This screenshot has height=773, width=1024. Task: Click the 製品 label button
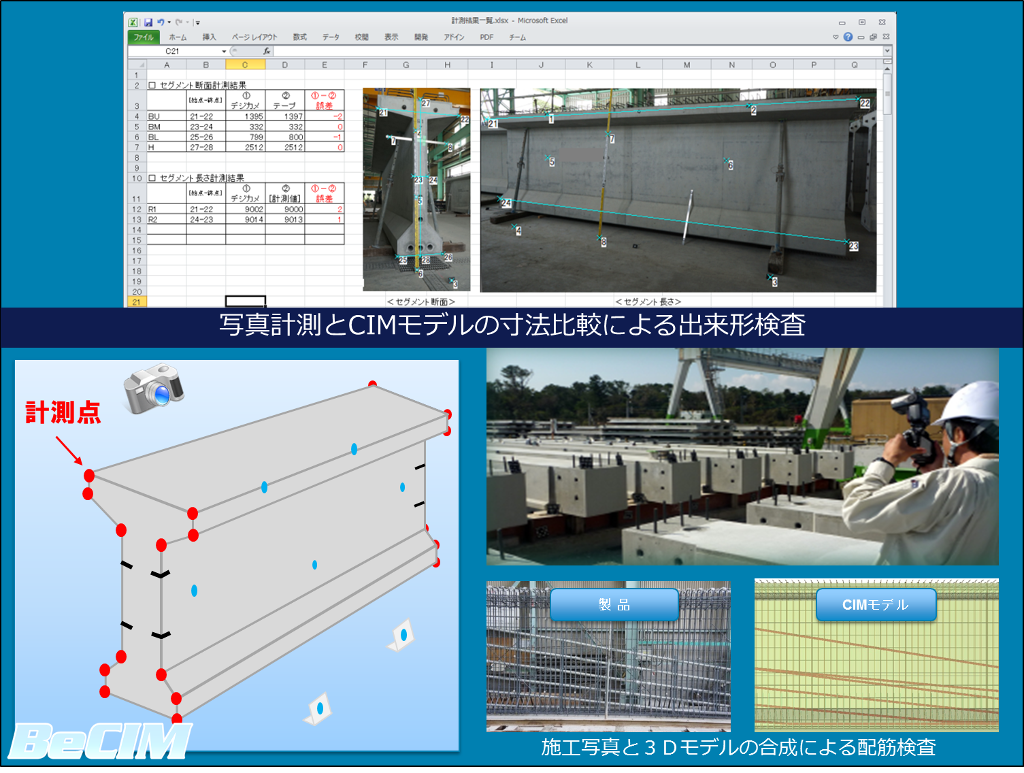[x=613, y=604]
